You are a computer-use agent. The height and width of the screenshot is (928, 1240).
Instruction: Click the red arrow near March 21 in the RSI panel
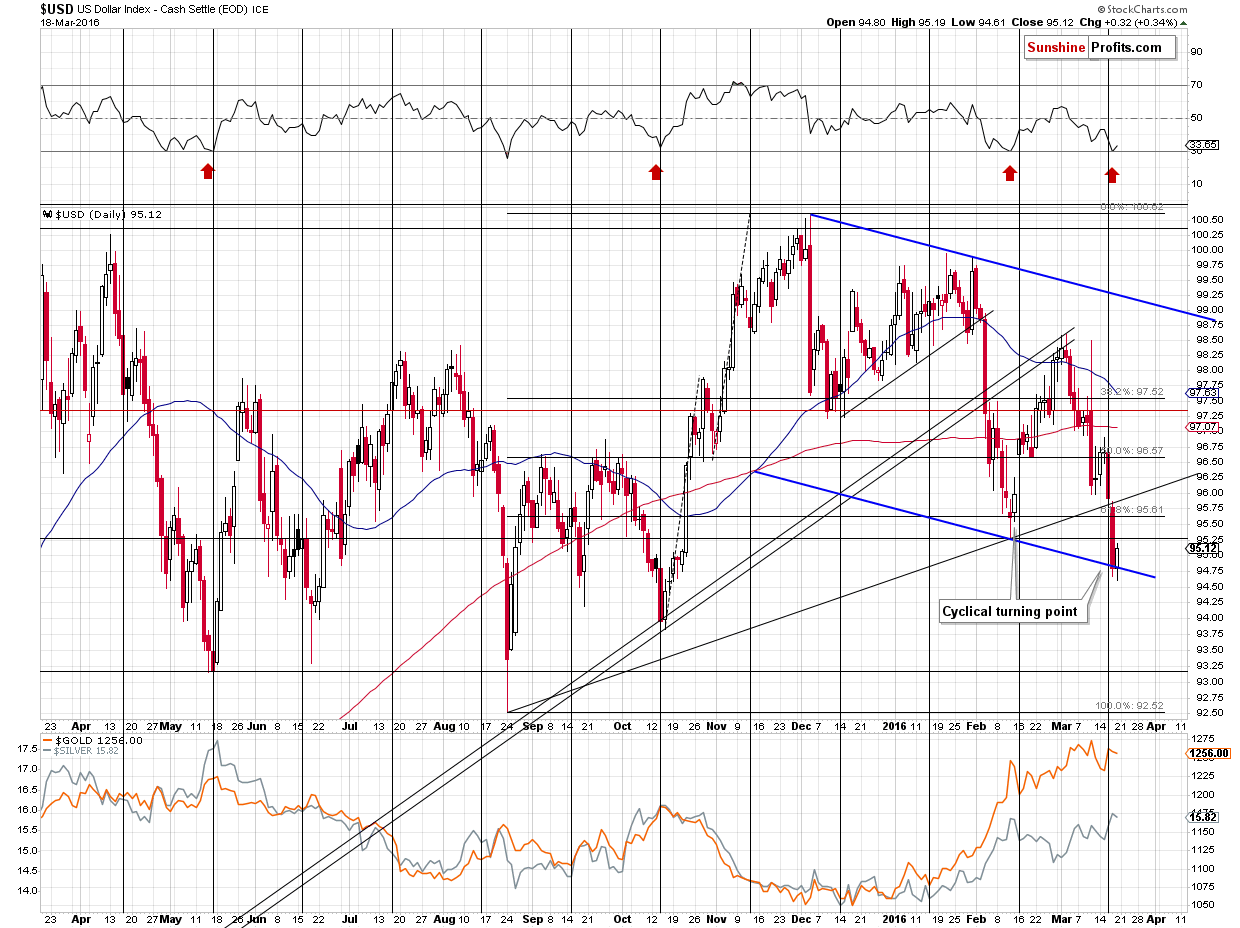pos(1112,175)
